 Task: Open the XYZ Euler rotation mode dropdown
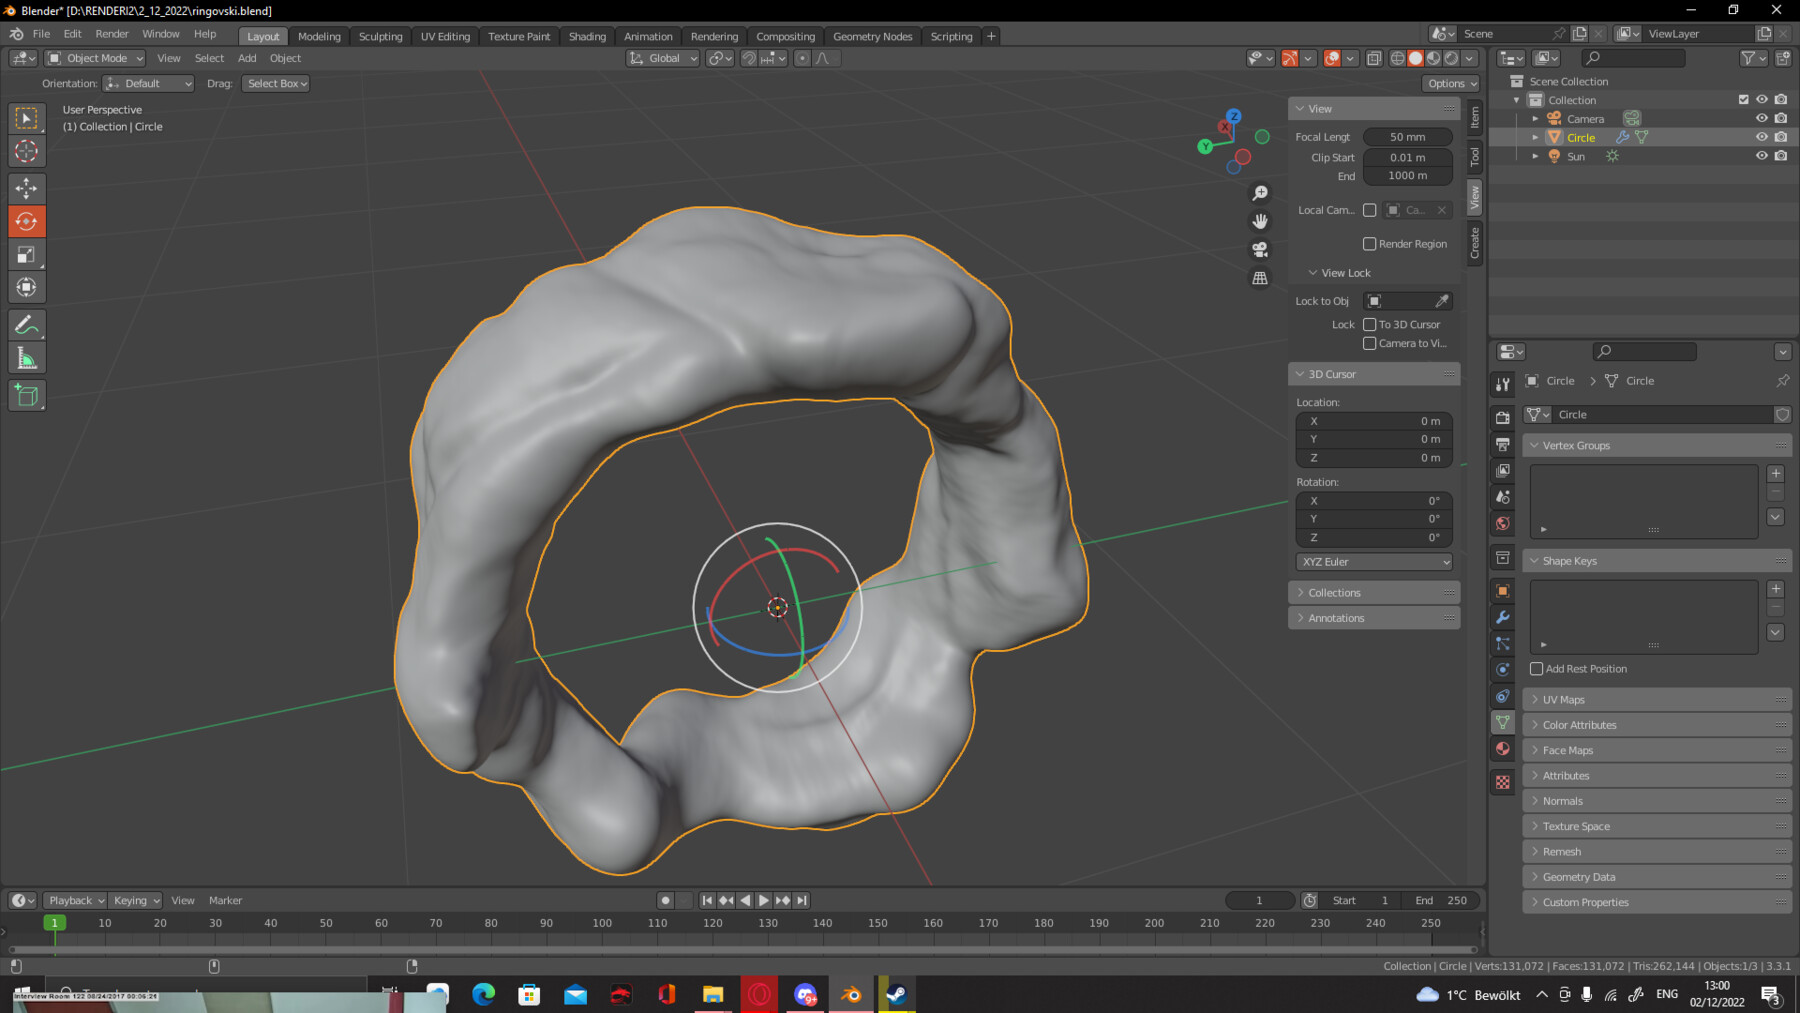1373,561
